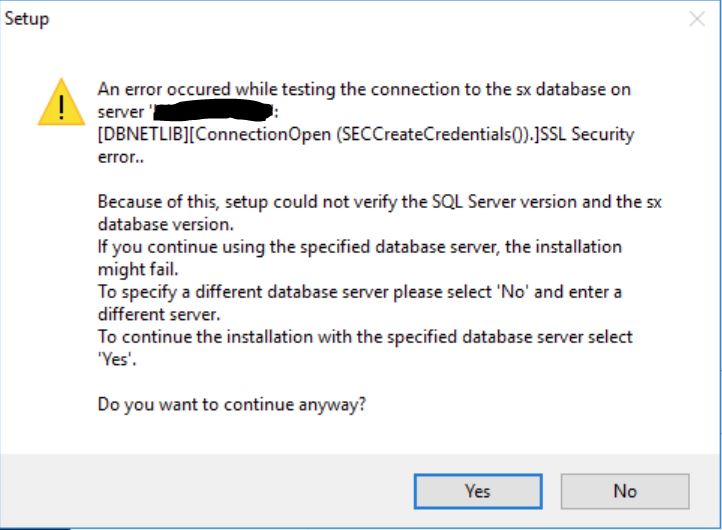Click the quoted 'Yes'. text line
The width and height of the screenshot is (722, 530).
pyautogui.click(x=118, y=359)
